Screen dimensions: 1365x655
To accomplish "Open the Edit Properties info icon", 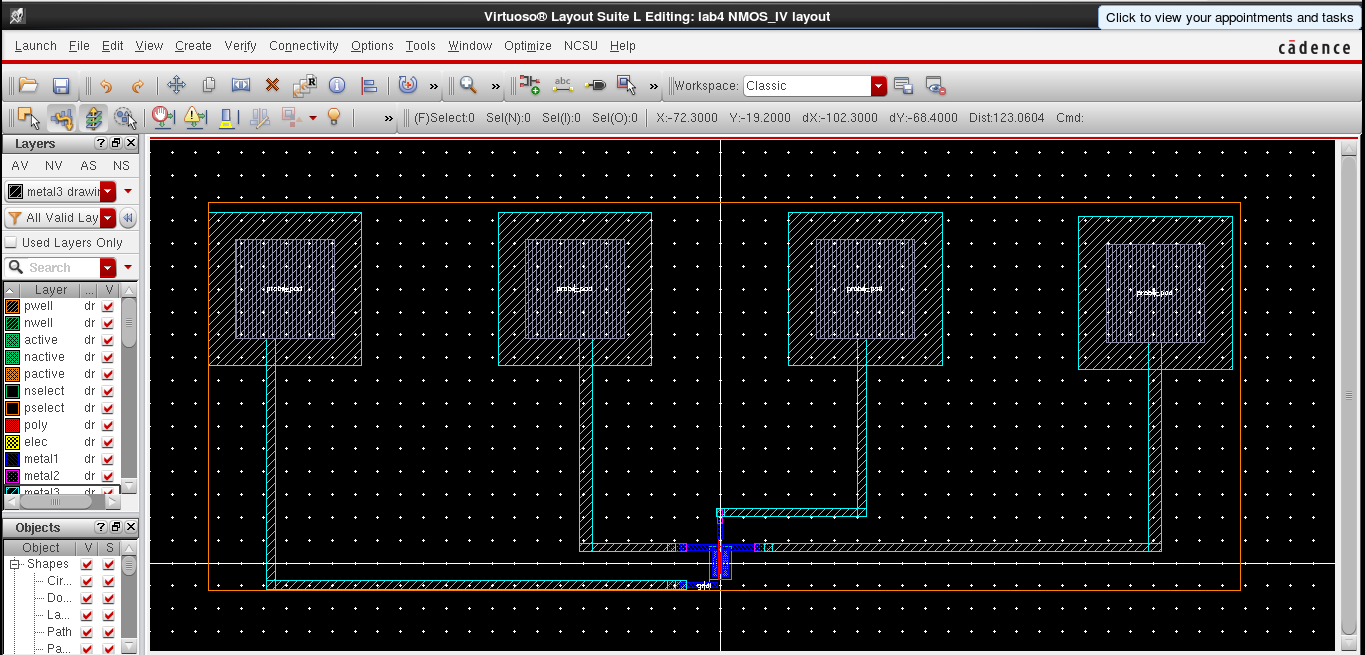I will click(337, 86).
